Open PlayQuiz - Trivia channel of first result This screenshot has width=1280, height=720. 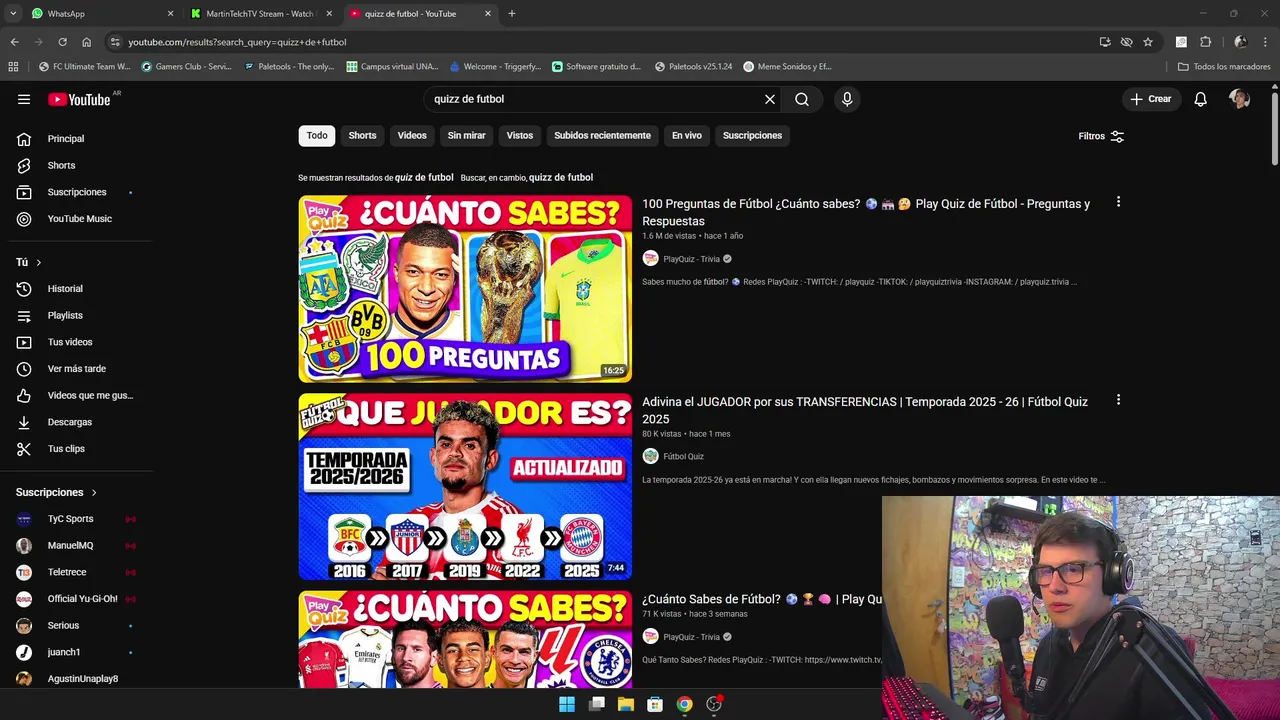pyautogui.click(x=691, y=259)
